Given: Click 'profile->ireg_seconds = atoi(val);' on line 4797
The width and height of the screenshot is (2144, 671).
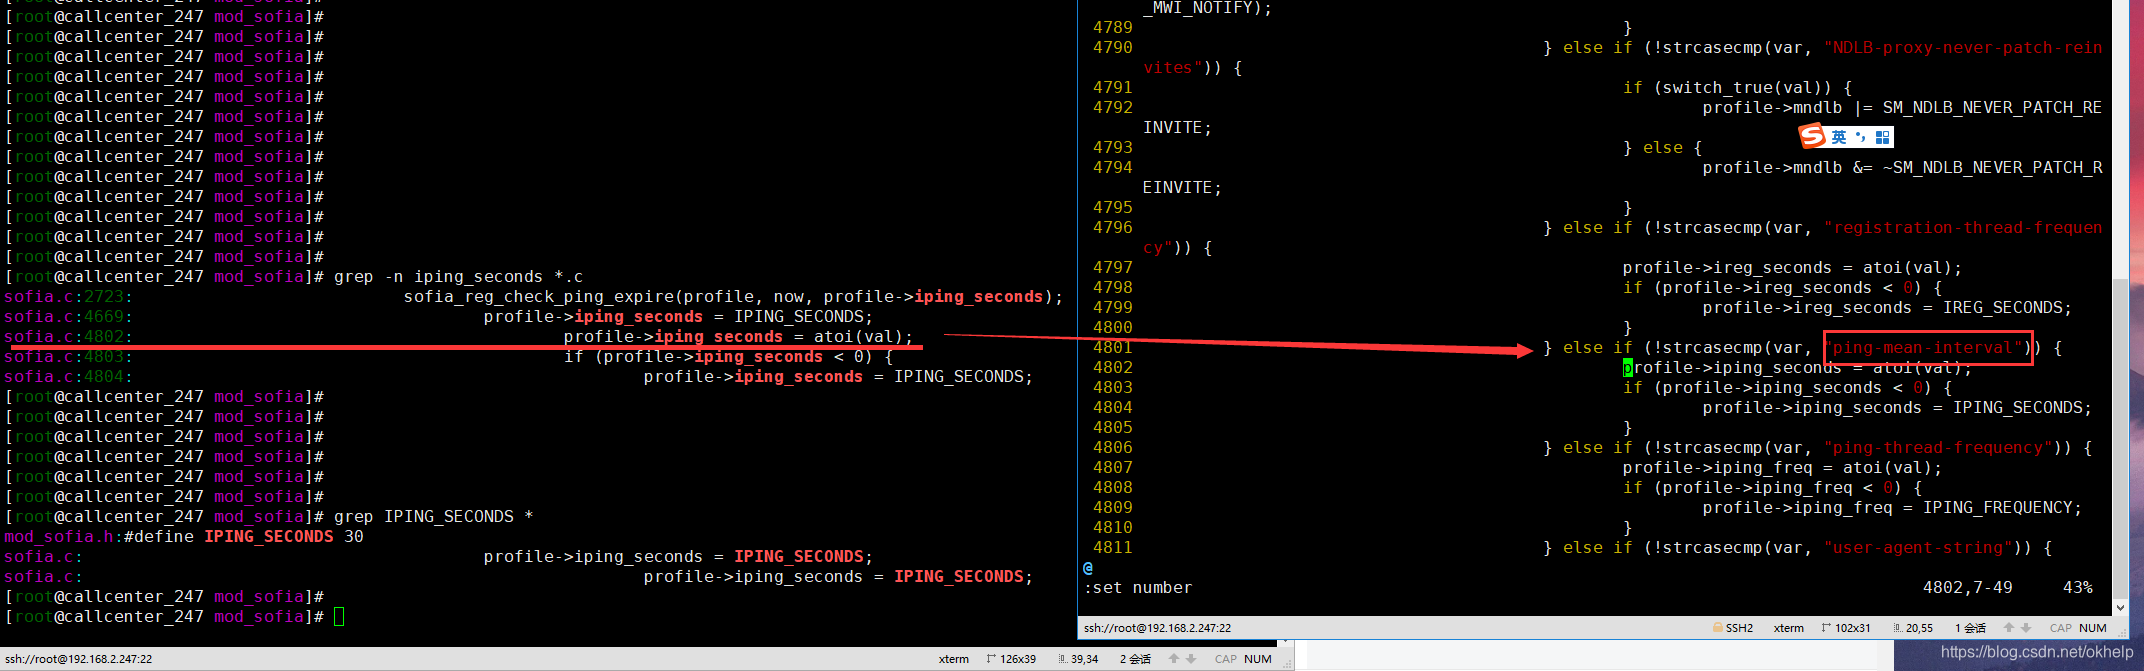Looking at the screenshot, I should [1793, 268].
